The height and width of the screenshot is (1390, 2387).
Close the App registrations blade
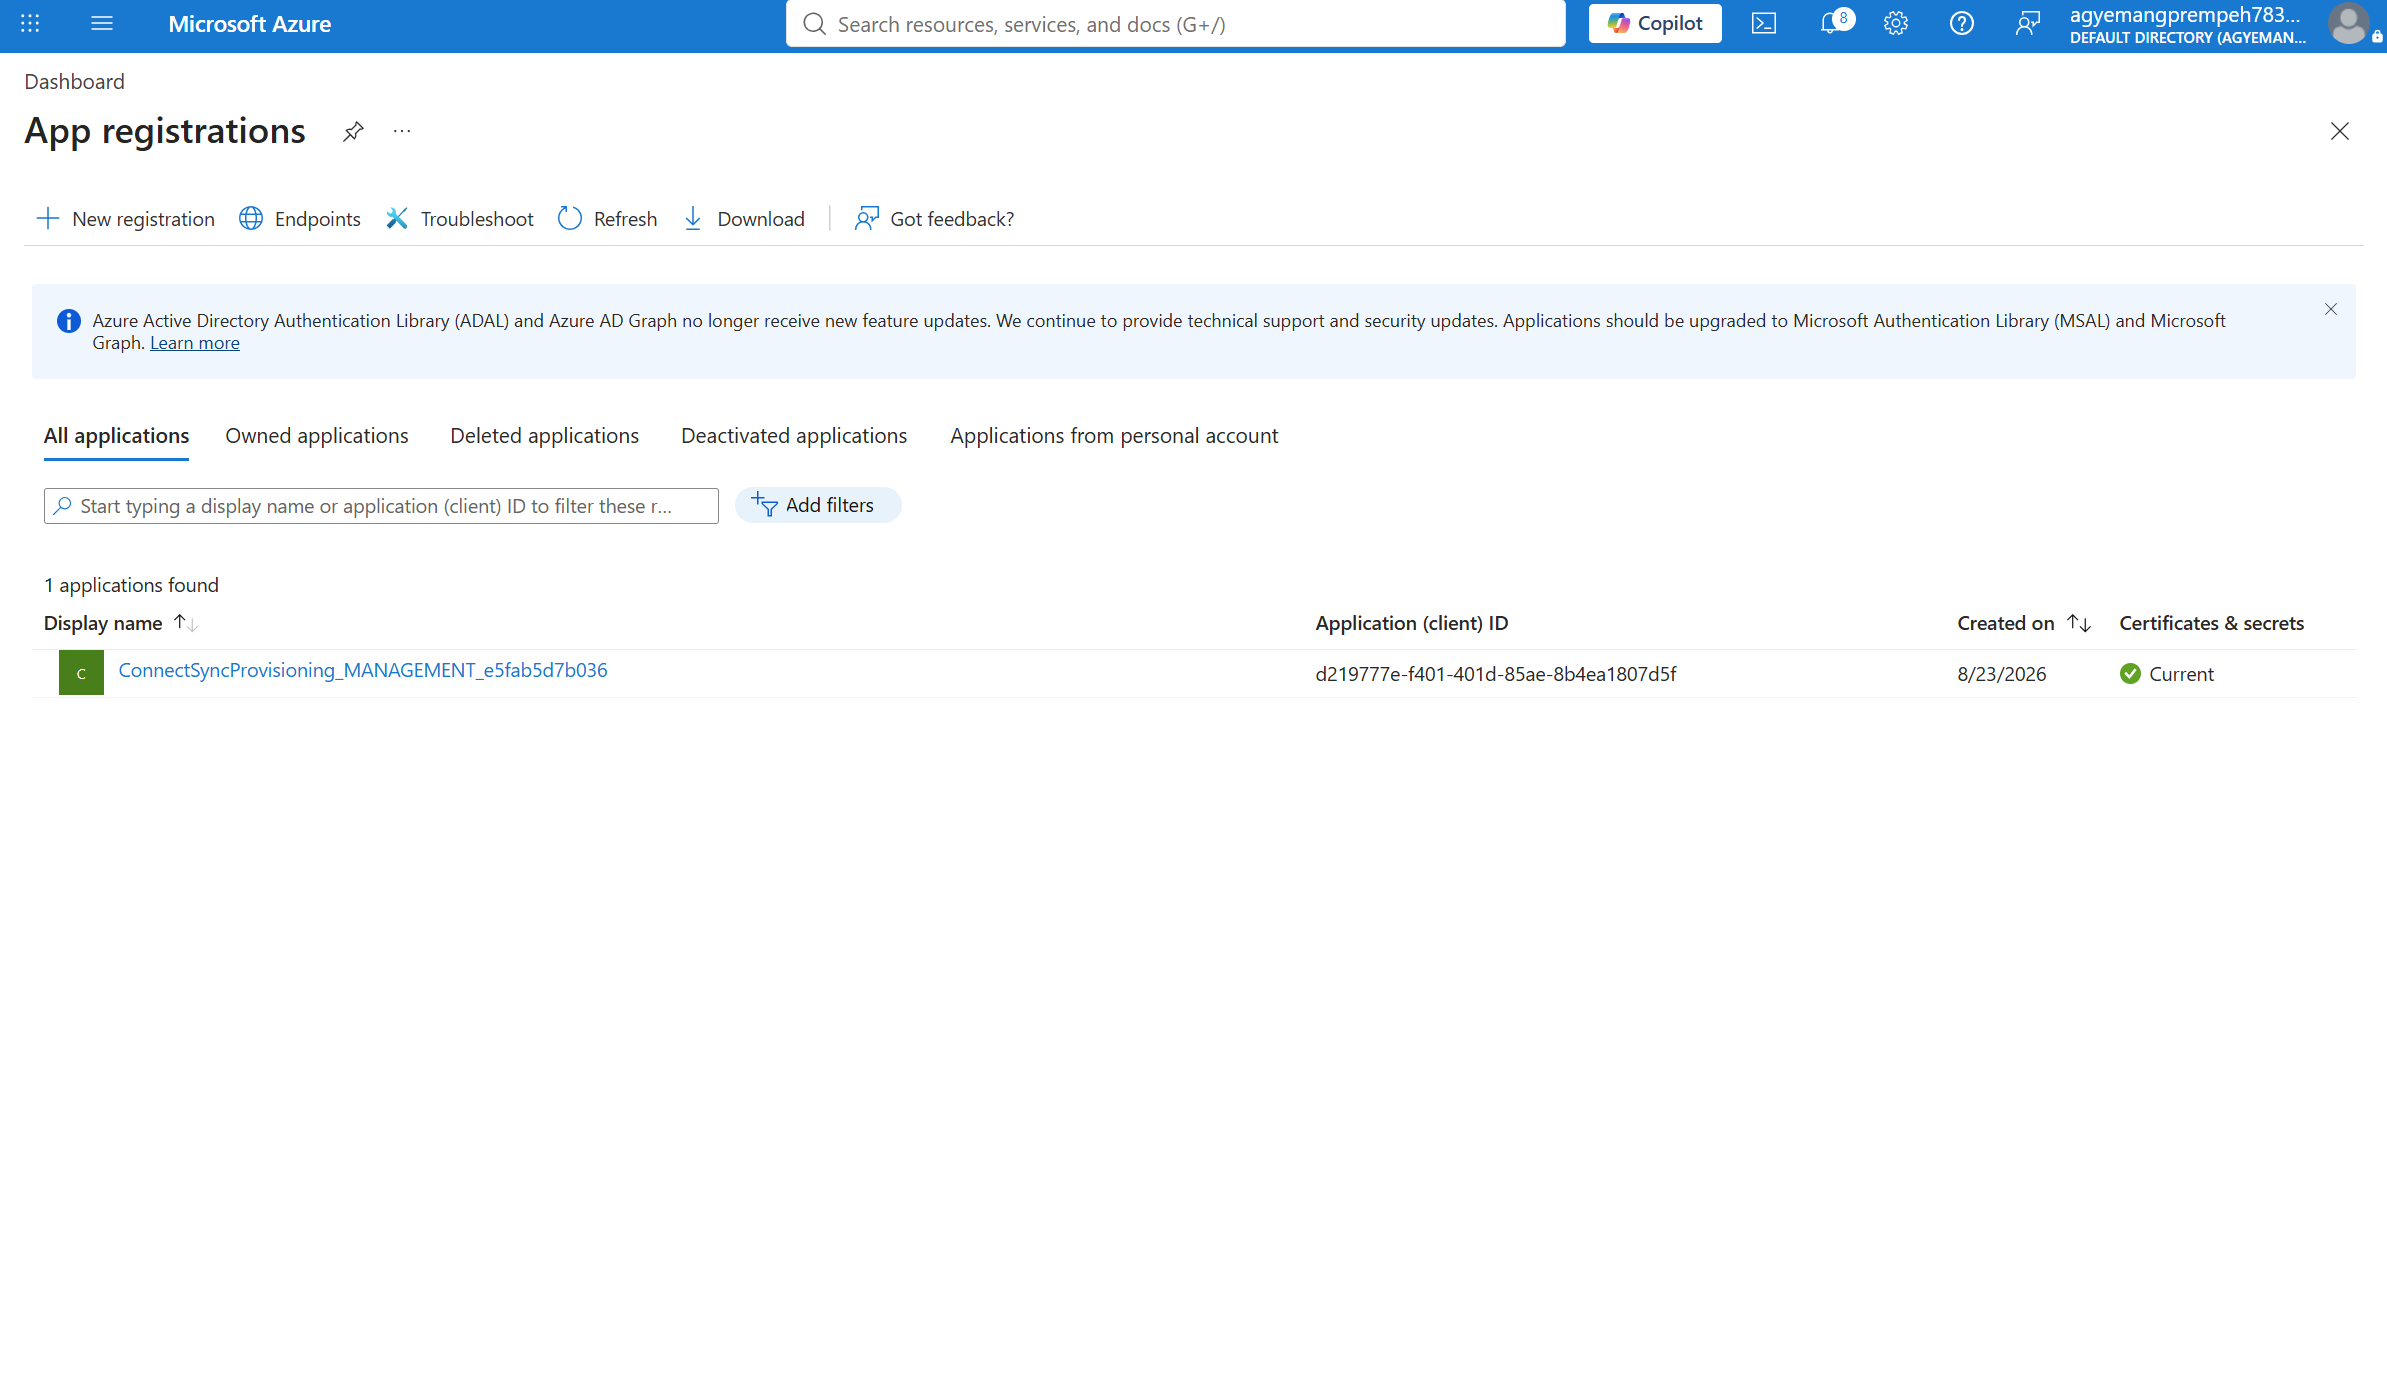2340,131
